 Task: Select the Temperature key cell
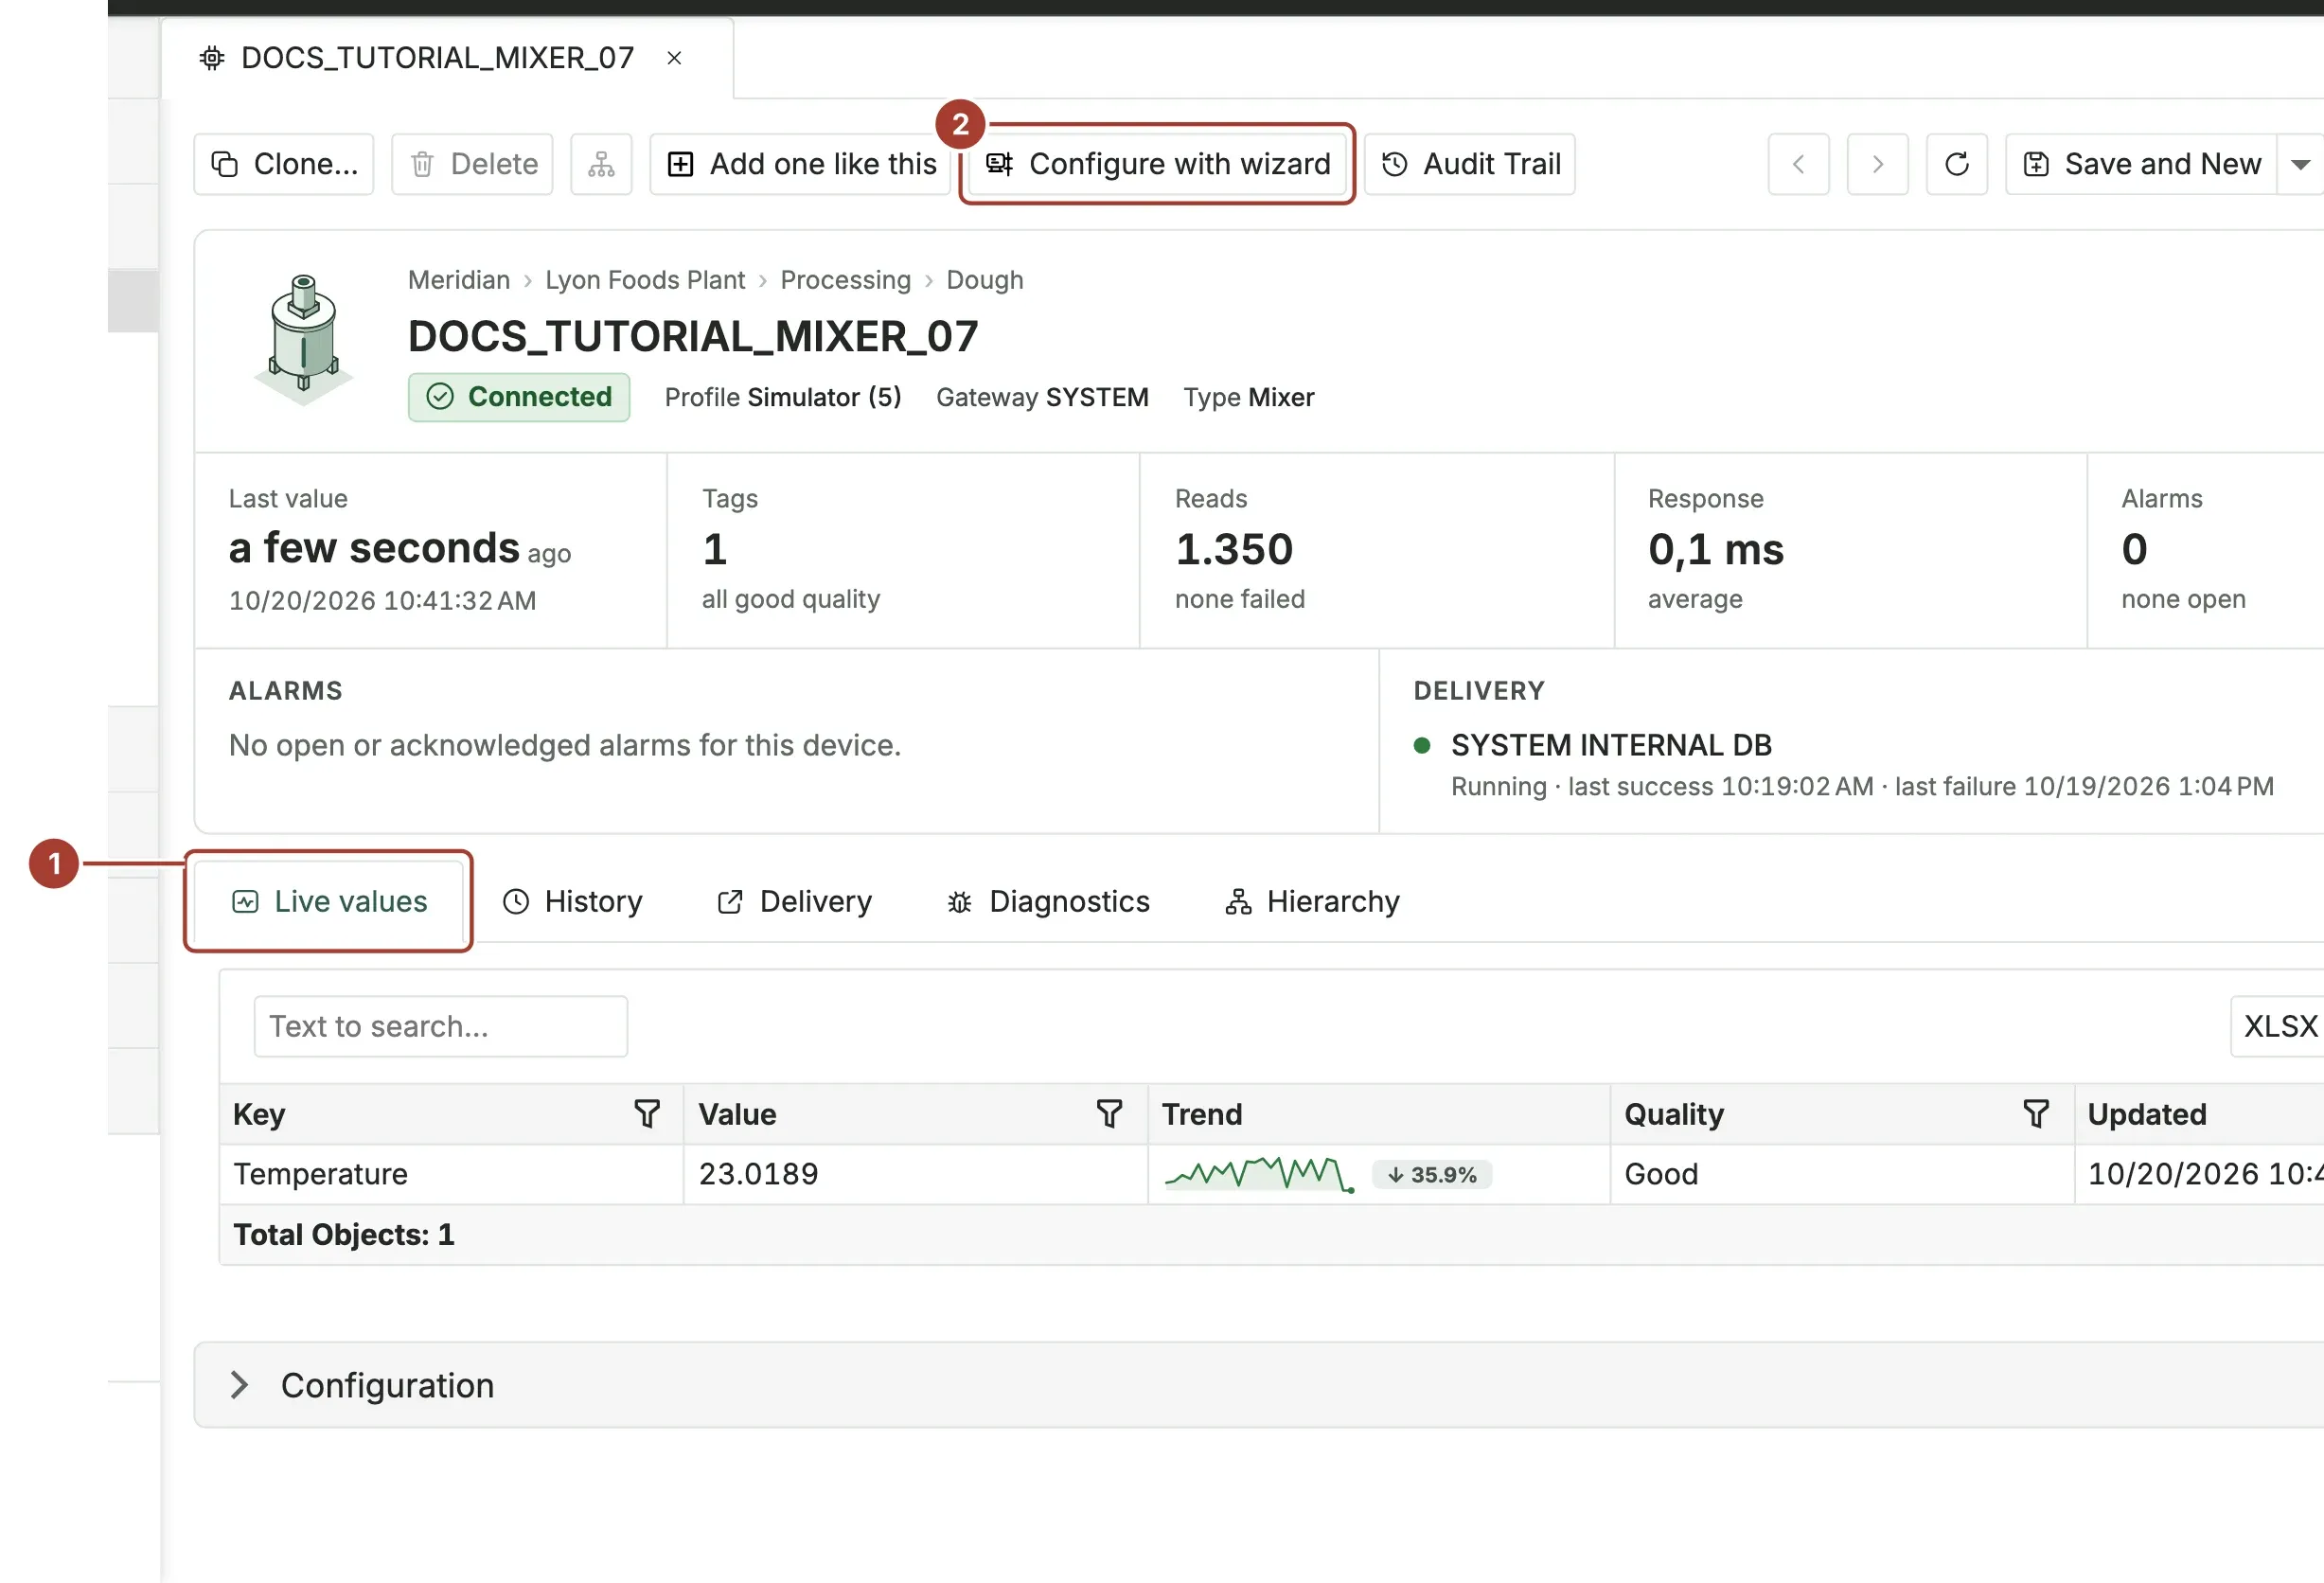click(451, 1174)
